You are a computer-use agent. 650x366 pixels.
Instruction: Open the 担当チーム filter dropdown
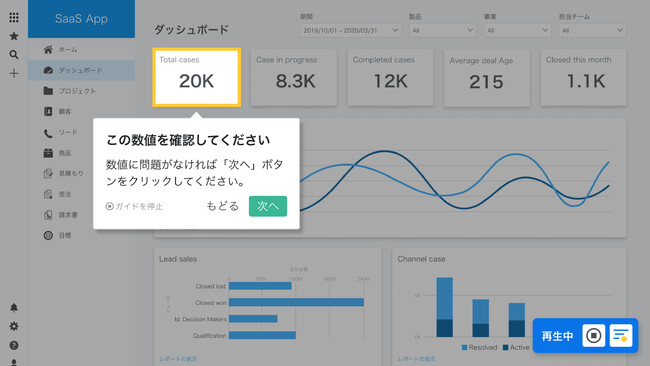coord(592,30)
